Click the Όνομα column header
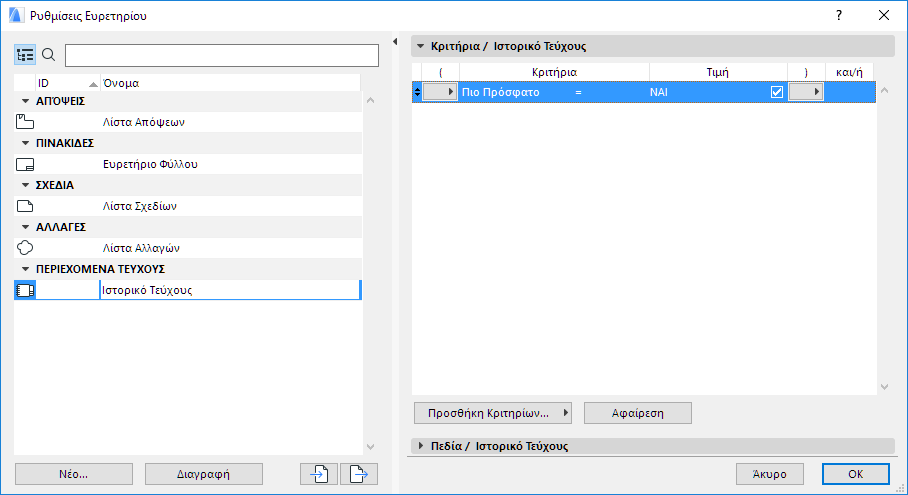The image size is (908, 495). pos(230,83)
